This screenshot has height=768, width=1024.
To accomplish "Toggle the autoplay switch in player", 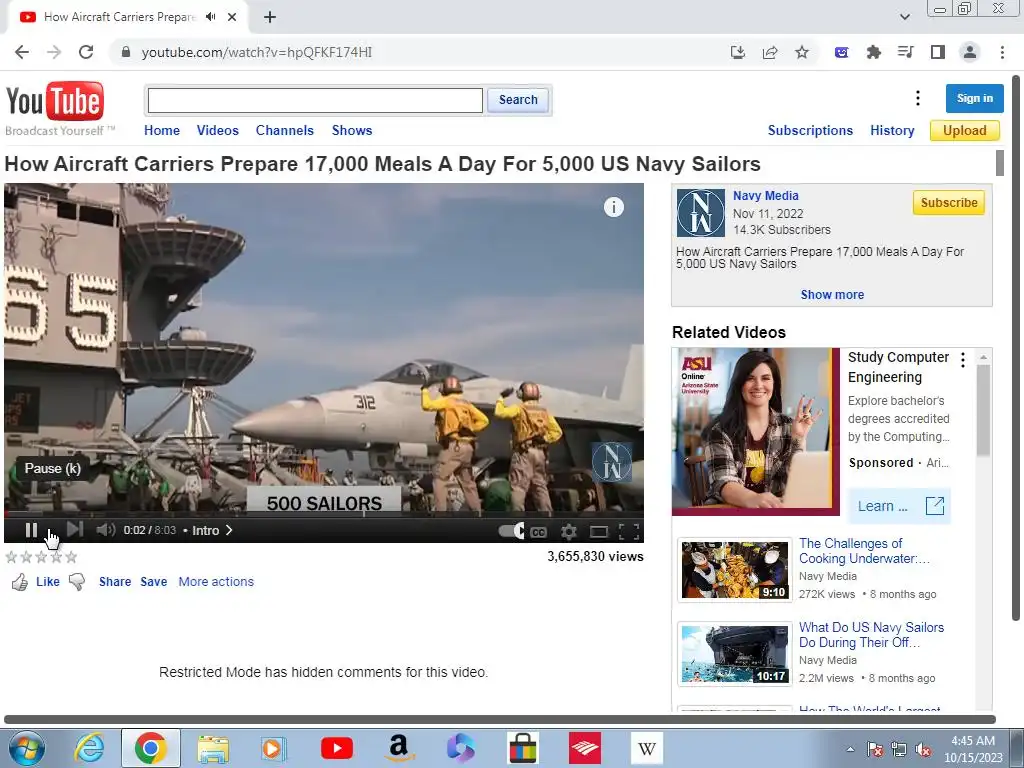I will (511, 531).
